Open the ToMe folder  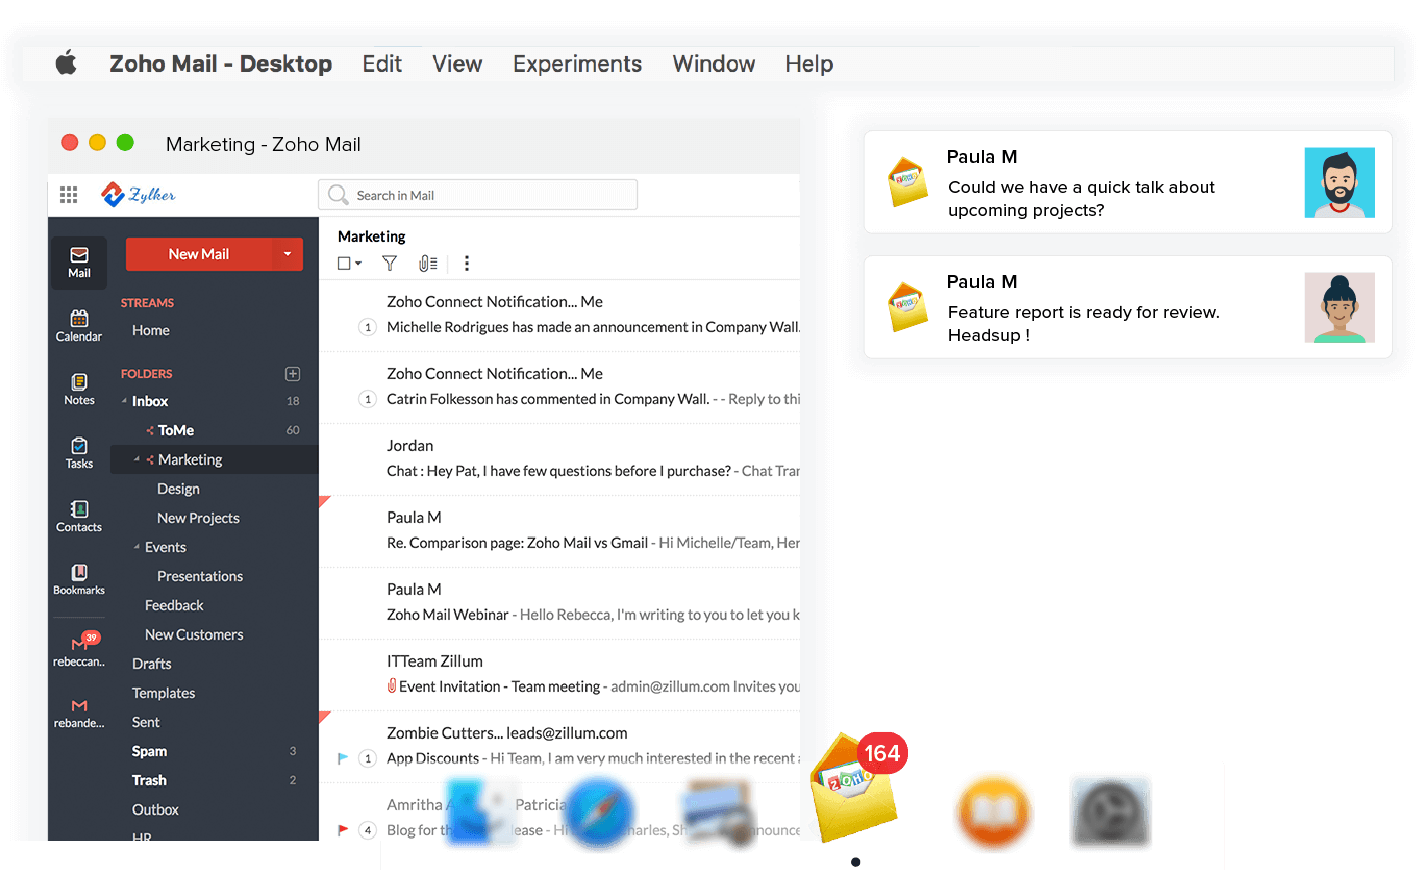[x=176, y=430]
